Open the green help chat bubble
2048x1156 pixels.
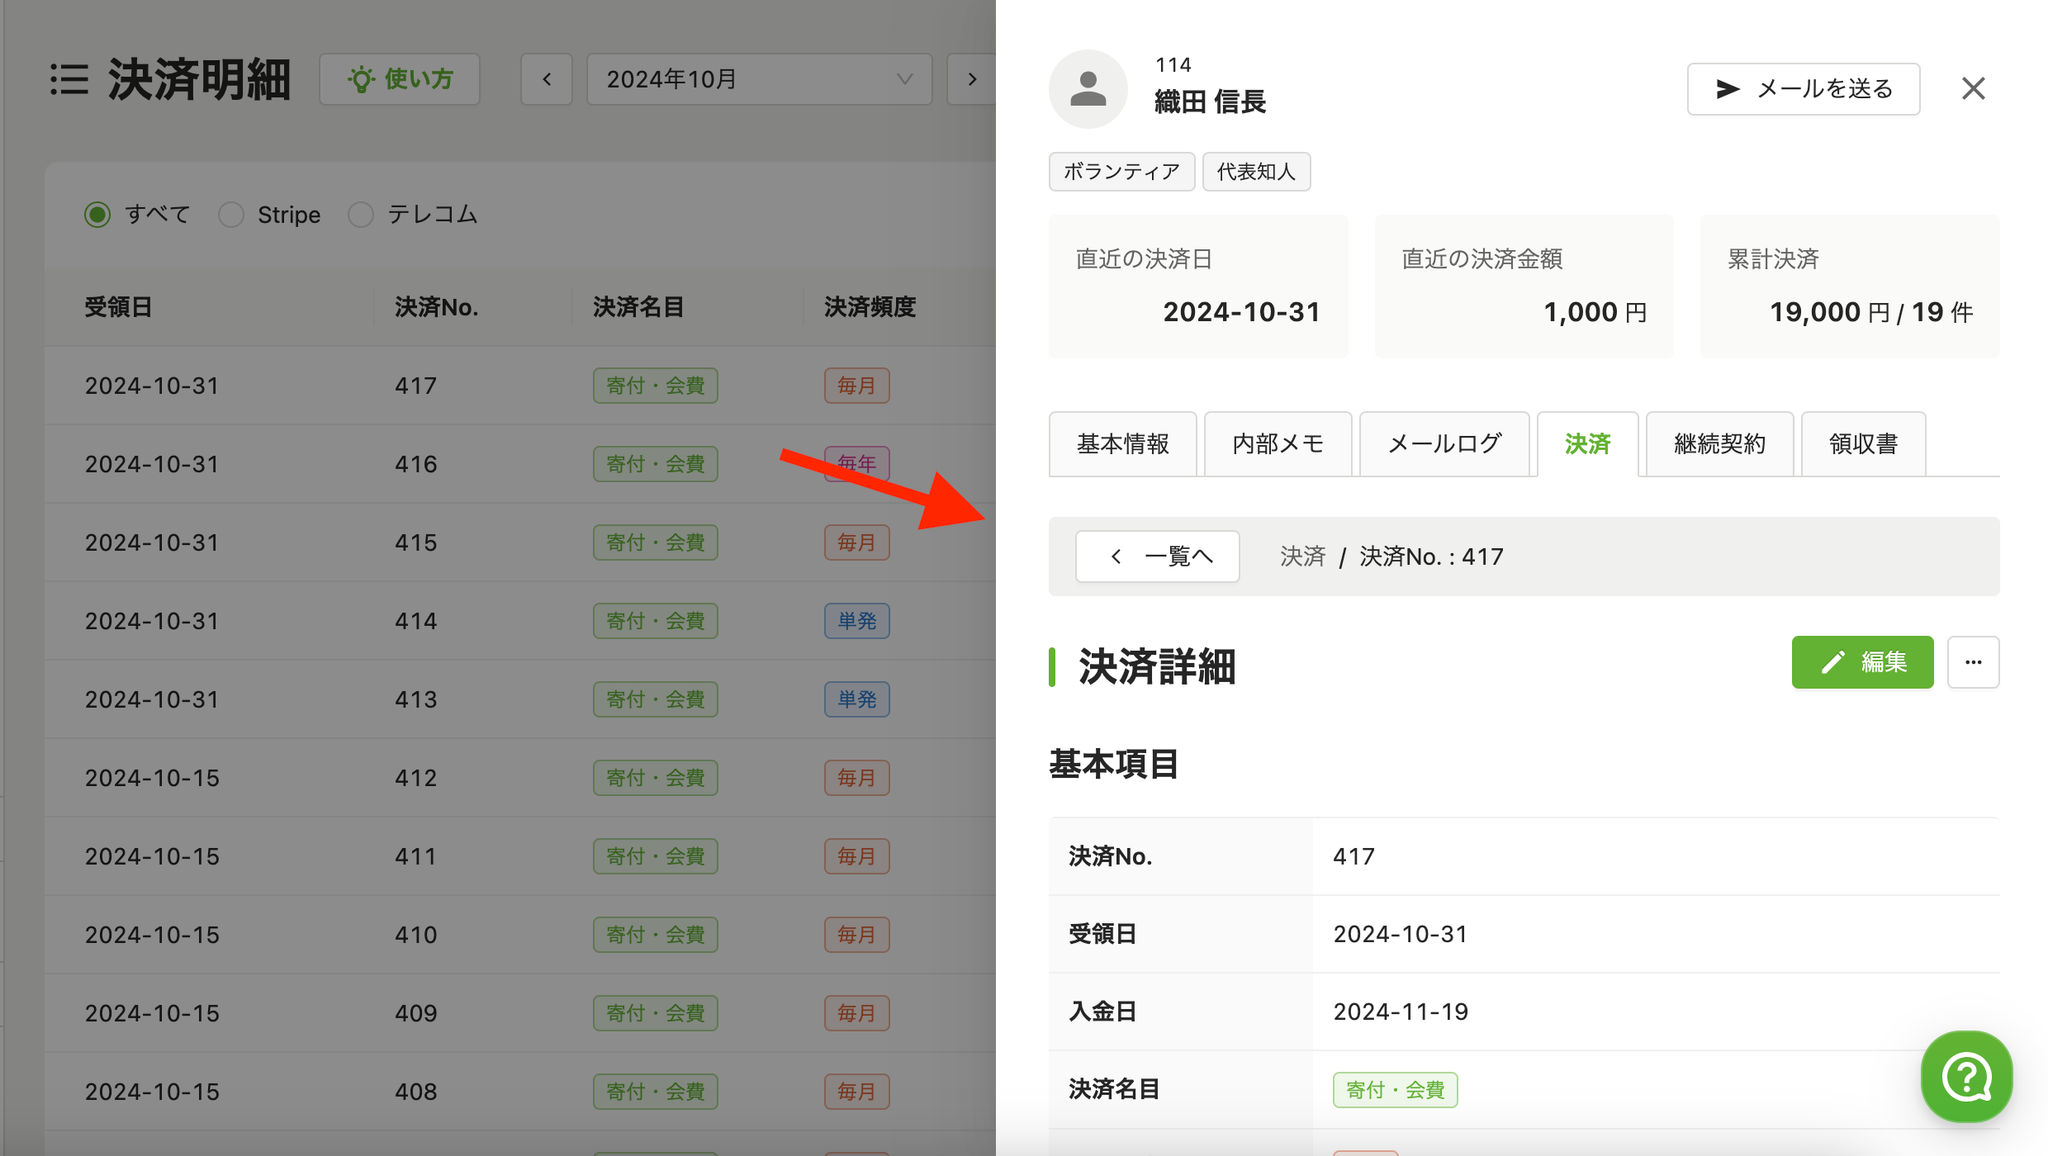[1966, 1077]
